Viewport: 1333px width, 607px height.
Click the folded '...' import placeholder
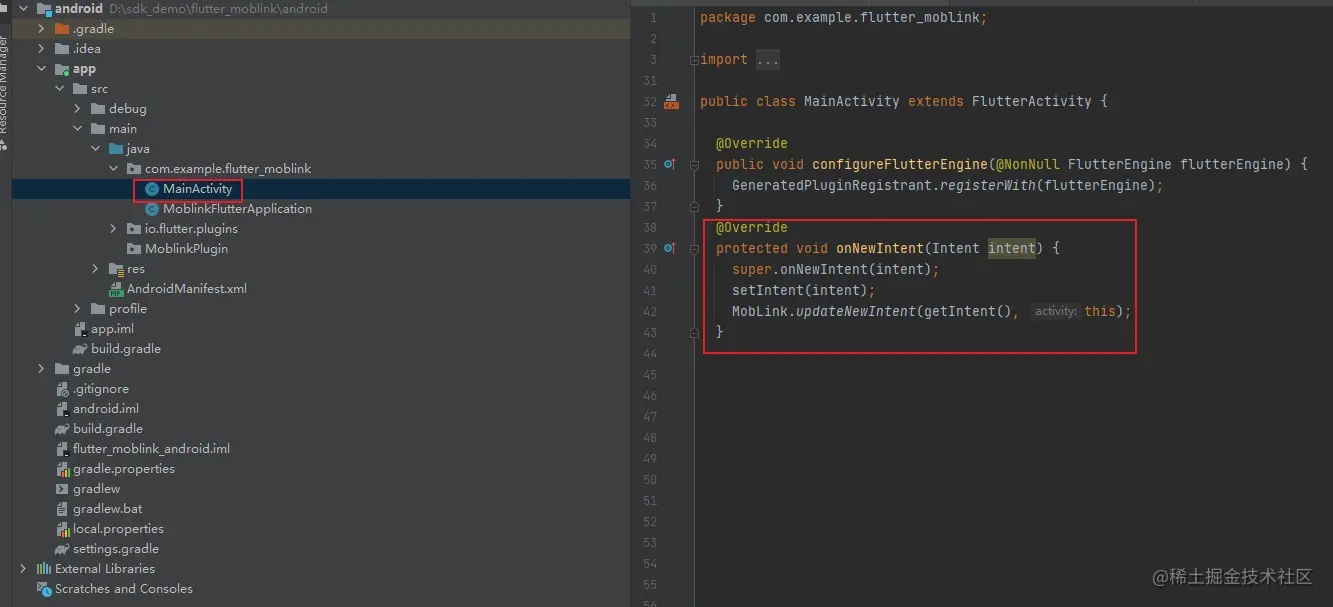pos(767,60)
